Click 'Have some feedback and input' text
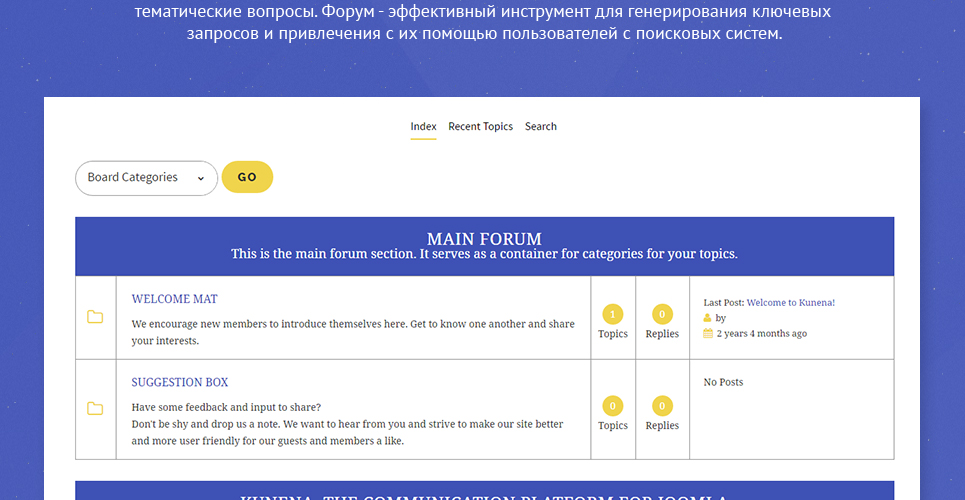This screenshot has width=965, height=500. point(226,408)
